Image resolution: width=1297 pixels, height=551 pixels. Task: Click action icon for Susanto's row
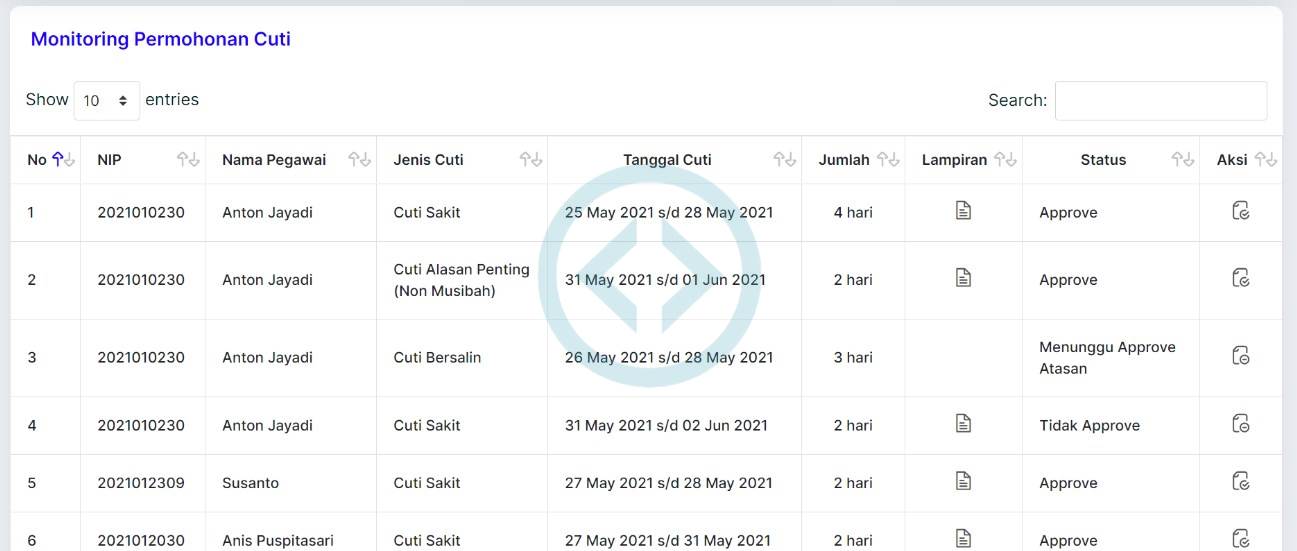pyautogui.click(x=1241, y=481)
